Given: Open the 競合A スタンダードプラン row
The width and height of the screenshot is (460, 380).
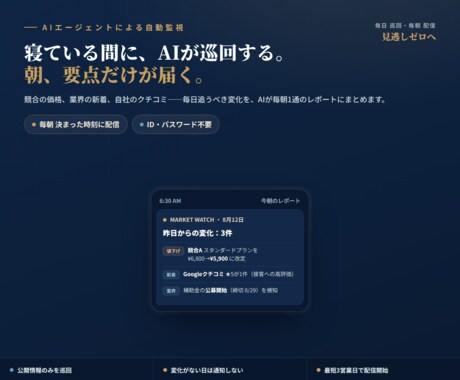Looking at the screenshot, I should [229, 254].
